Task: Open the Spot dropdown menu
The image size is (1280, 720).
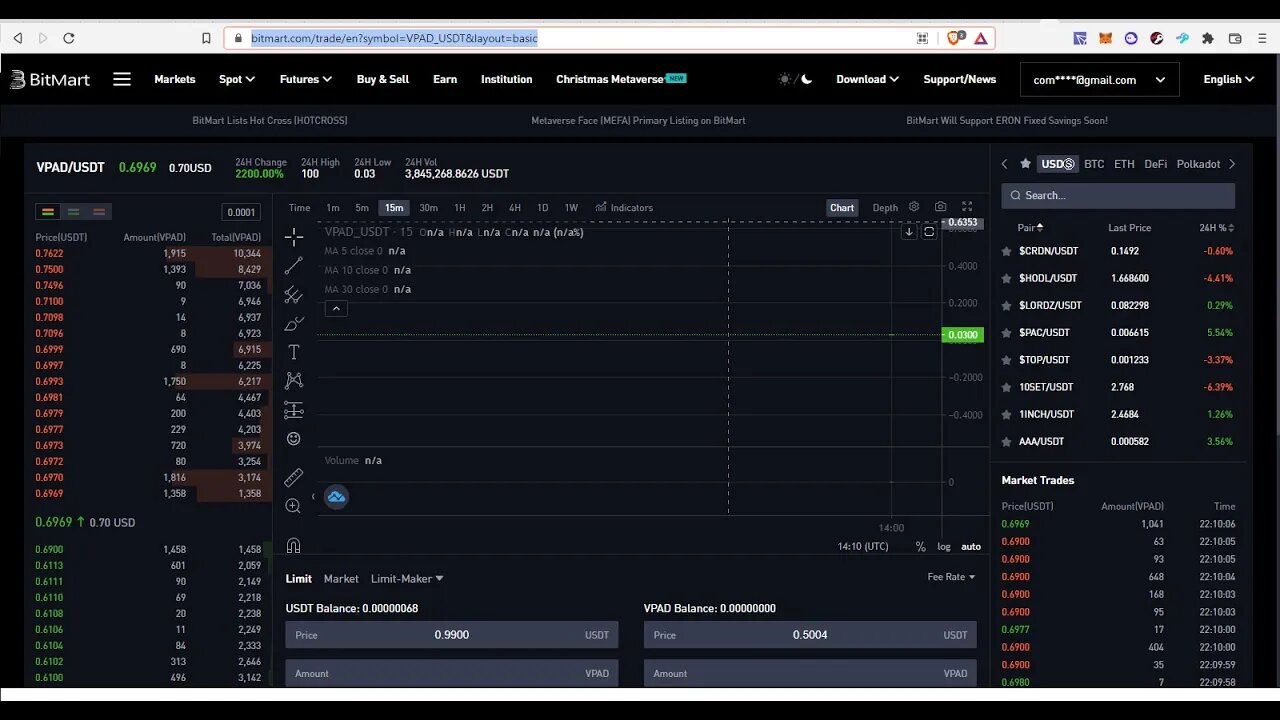Action: tap(237, 79)
